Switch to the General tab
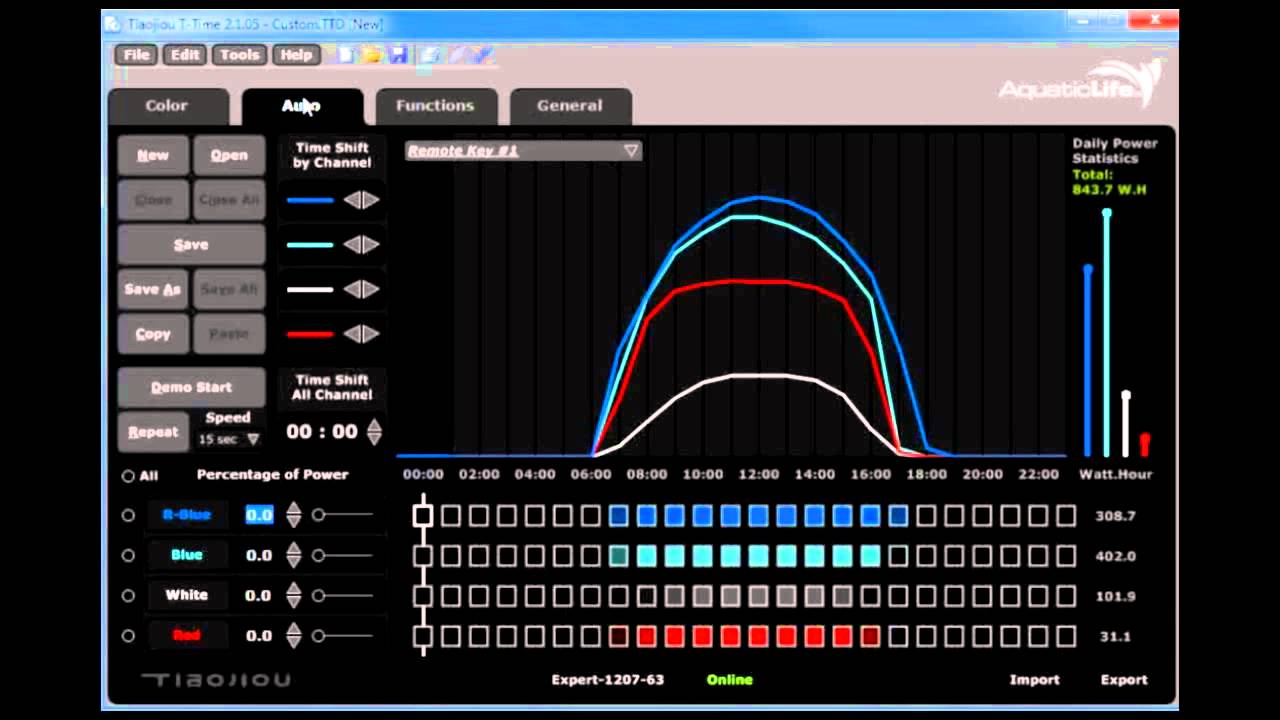The width and height of the screenshot is (1280, 720). click(x=570, y=106)
